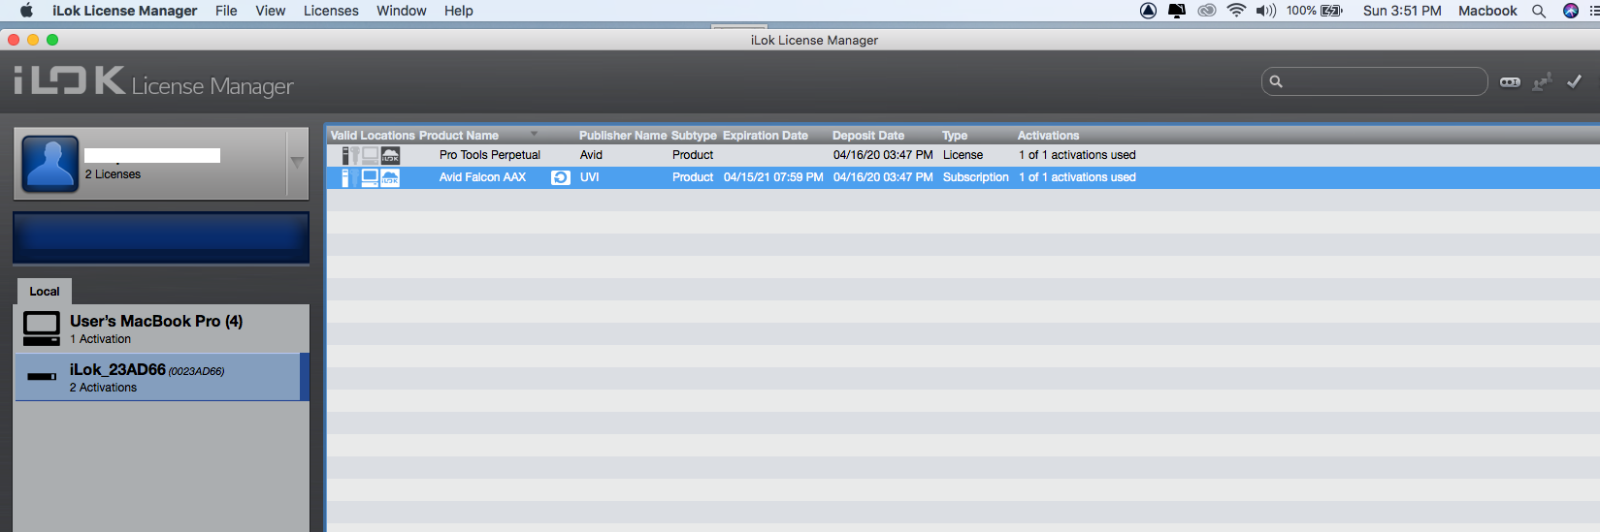Open the Notification Center list icon
Image resolution: width=1600 pixels, height=532 pixels.
(1594, 11)
